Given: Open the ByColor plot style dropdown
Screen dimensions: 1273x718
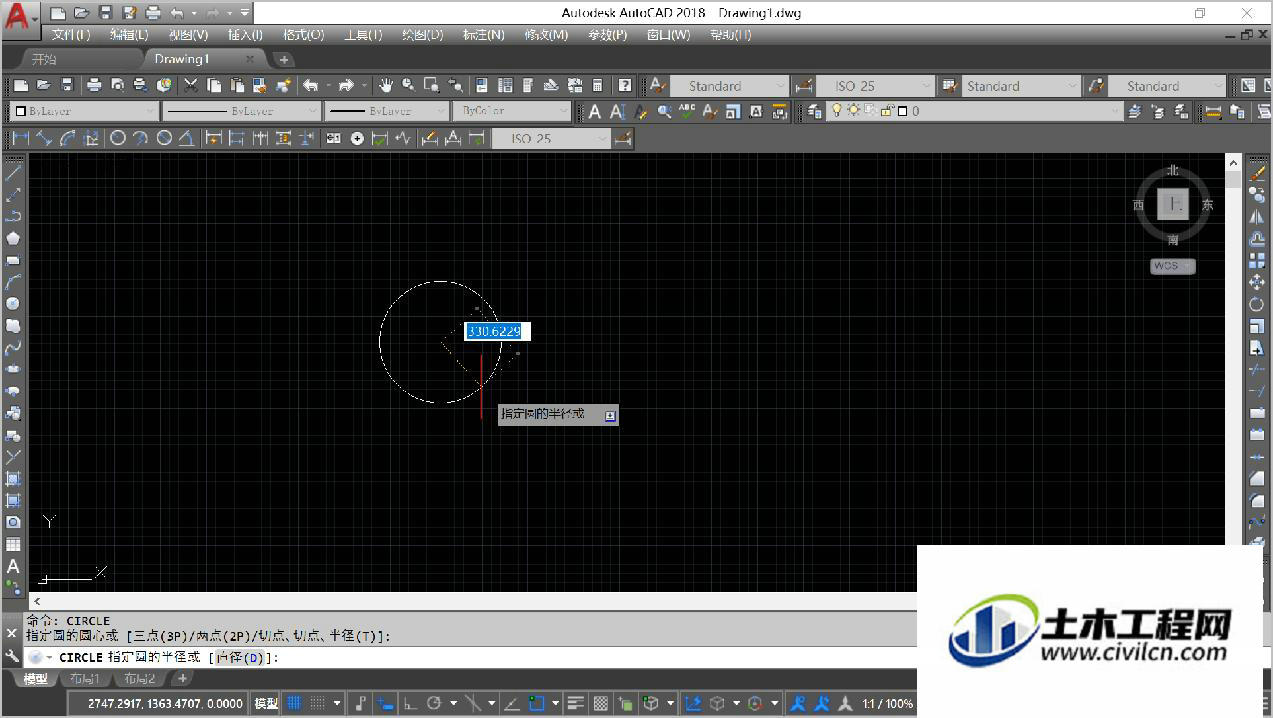Looking at the screenshot, I should click(511, 111).
